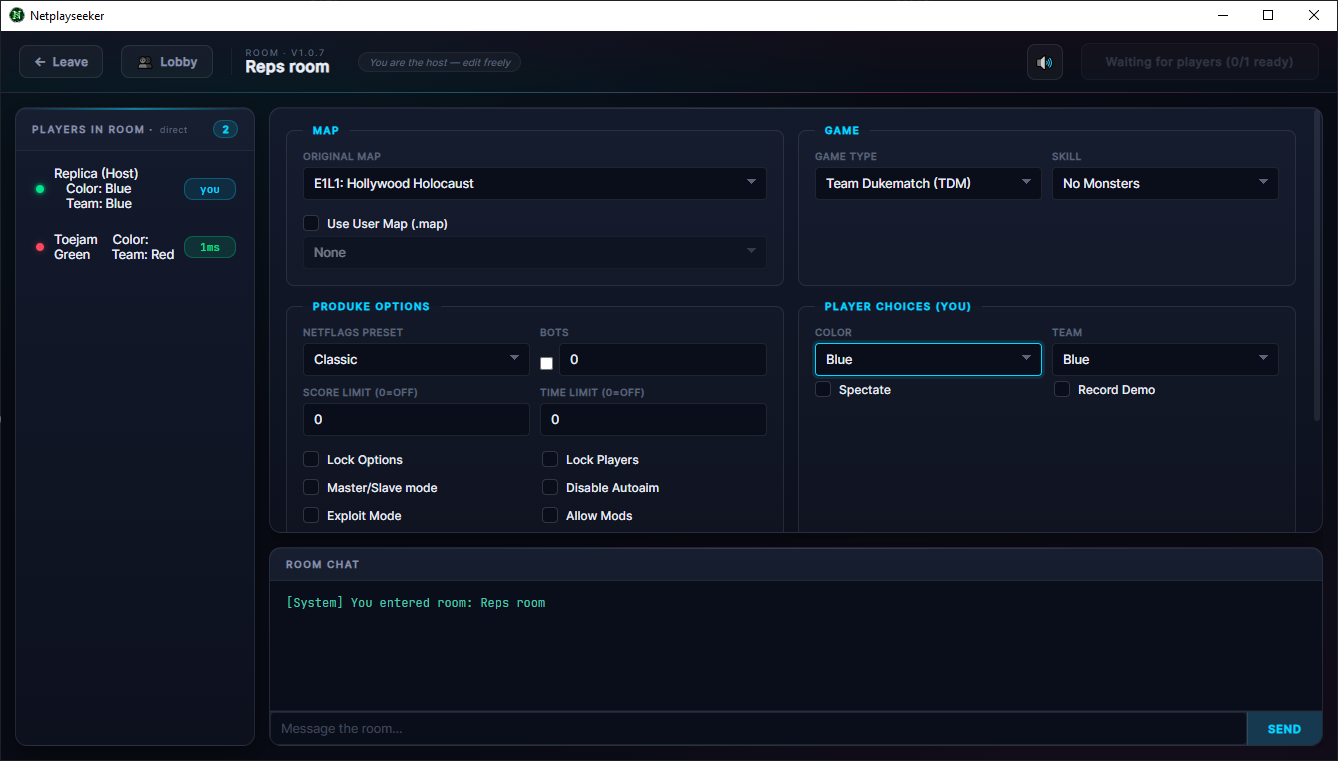
Task: Click the Players in Room heading
Action: [x=87, y=130]
